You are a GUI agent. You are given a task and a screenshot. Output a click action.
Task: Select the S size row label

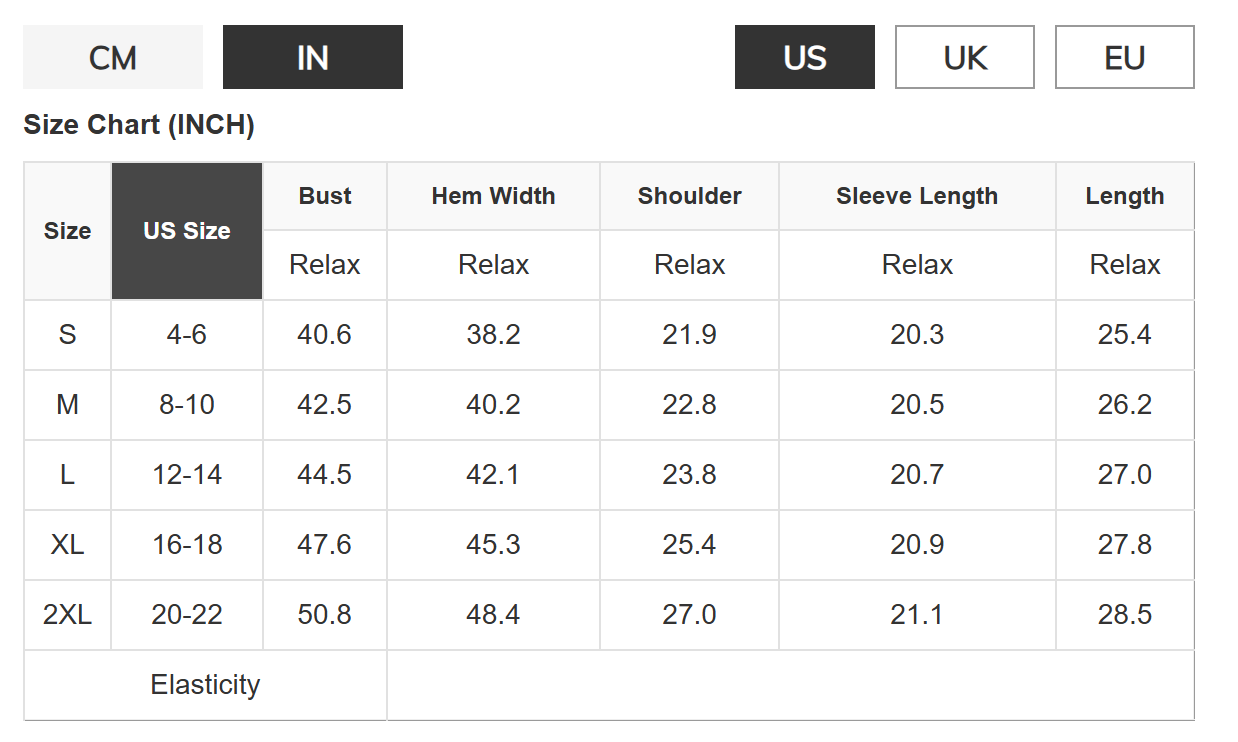tap(68, 334)
